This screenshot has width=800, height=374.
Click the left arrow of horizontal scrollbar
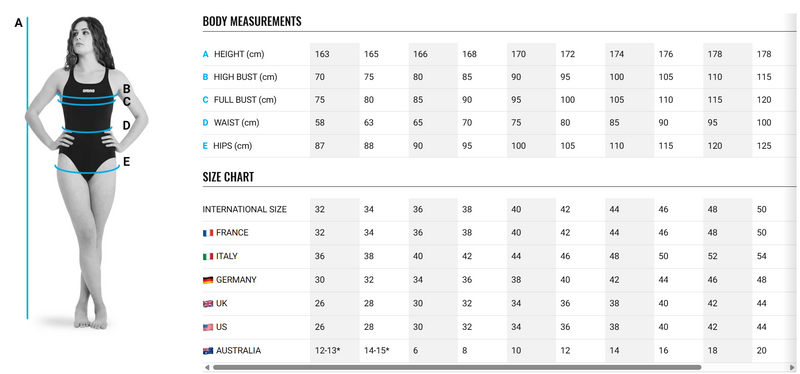[x=207, y=367]
